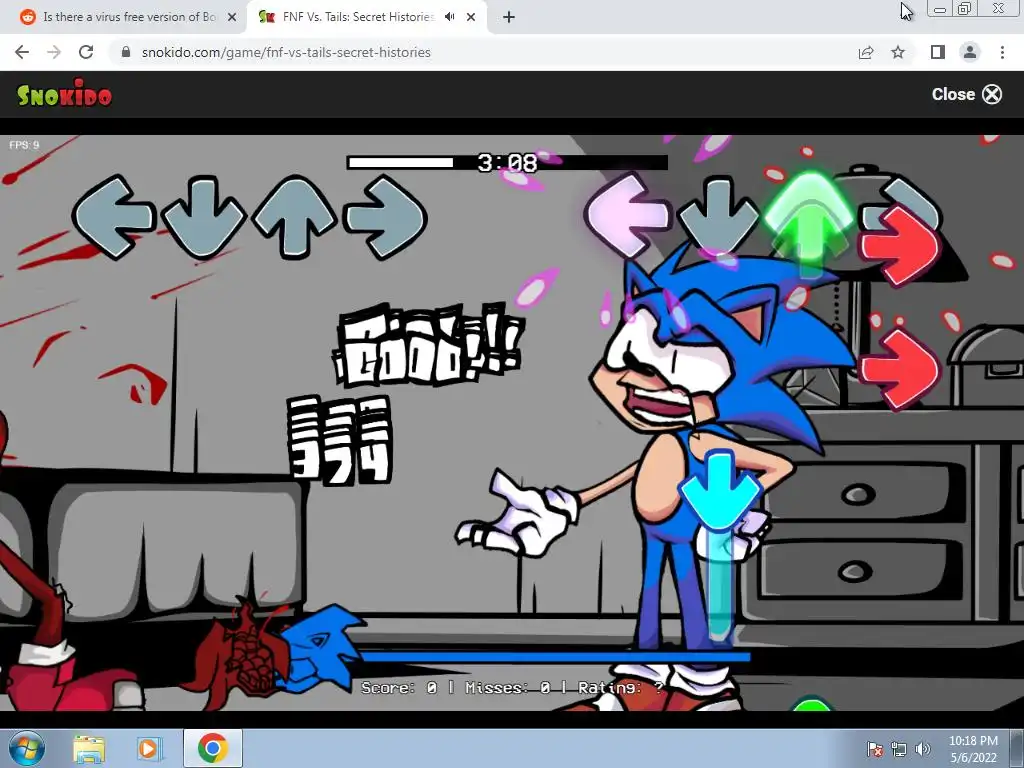
Task: Go back using browser back arrow
Action: pos(22,52)
